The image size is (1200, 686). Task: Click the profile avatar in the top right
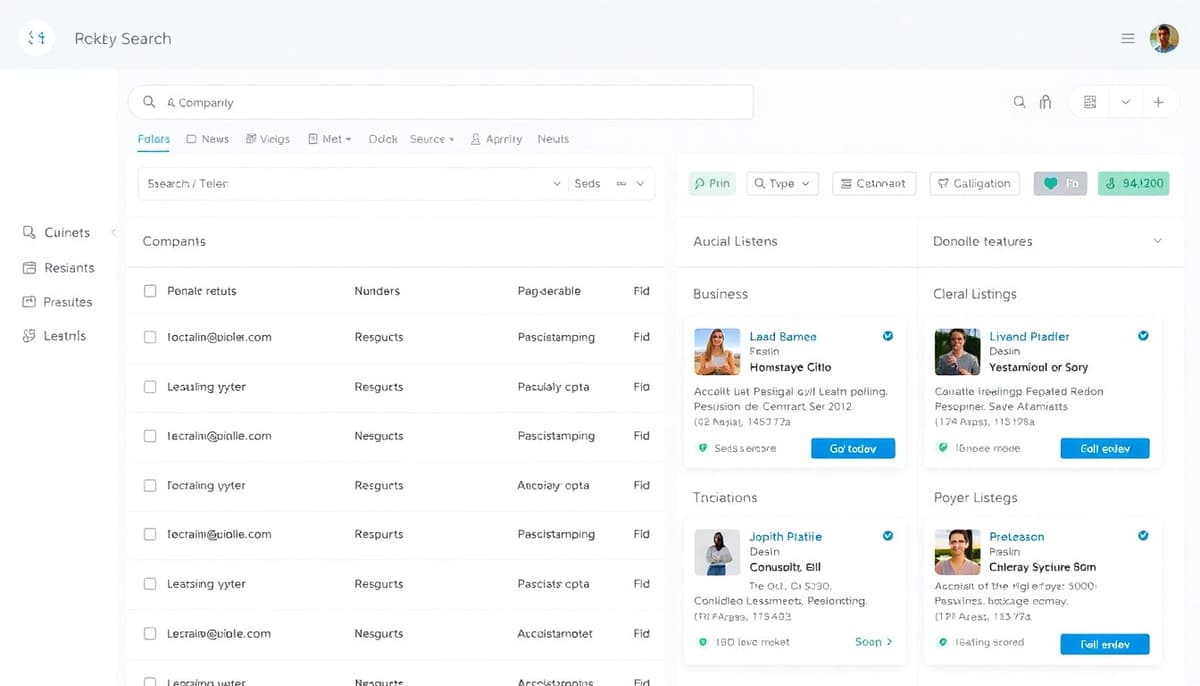coord(1164,38)
